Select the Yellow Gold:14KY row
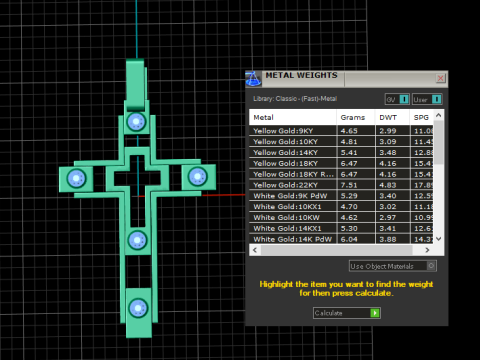This screenshot has height=360, width=480. pos(341,153)
